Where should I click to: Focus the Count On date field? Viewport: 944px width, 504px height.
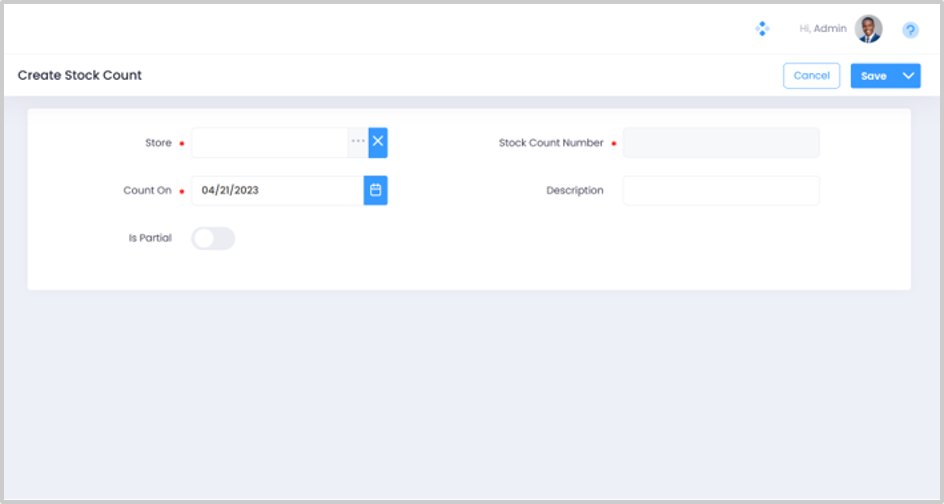click(x=276, y=190)
